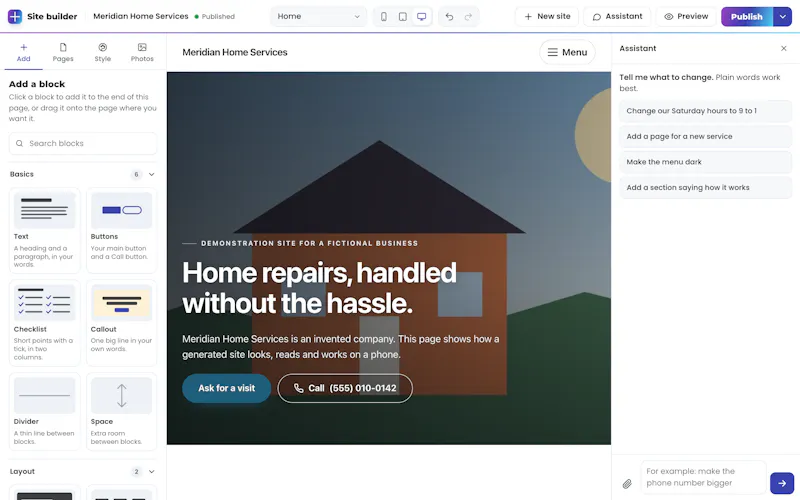Click the Preview button

[x=686, y=16]
